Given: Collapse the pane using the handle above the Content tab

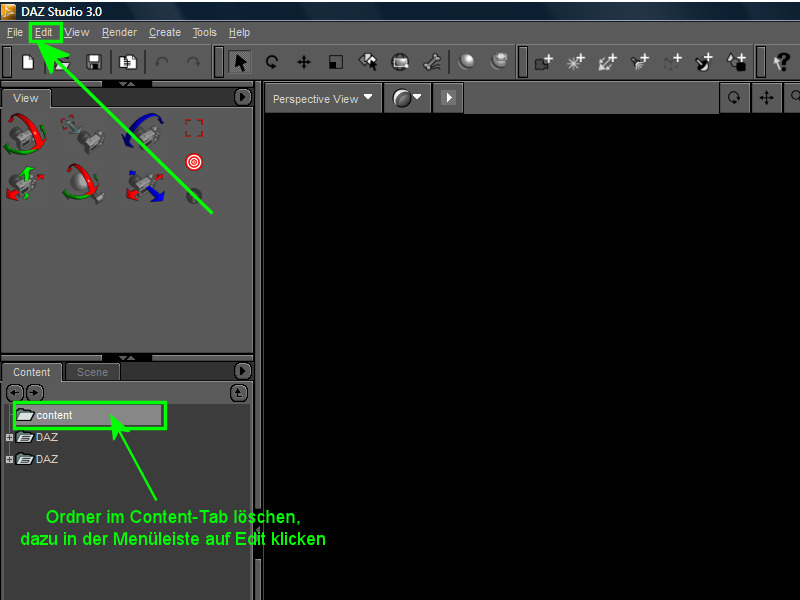Looking at the screenshot, I should pyautogui.click(x=127, y=358).
